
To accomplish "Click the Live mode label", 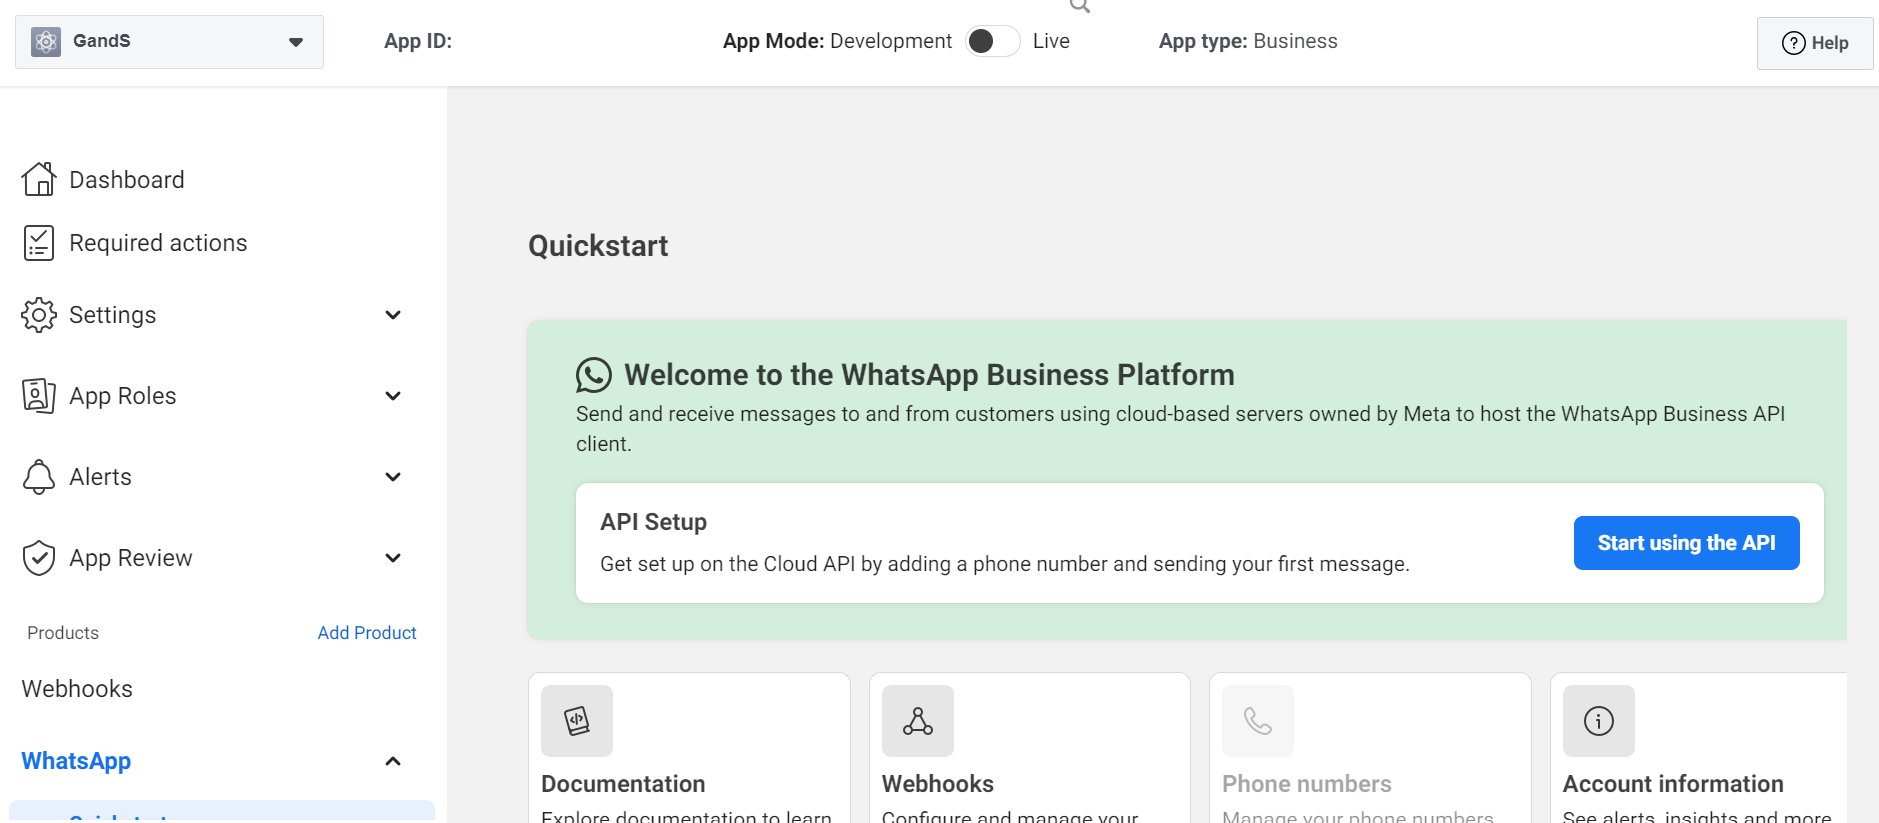I will point(1051,41).
